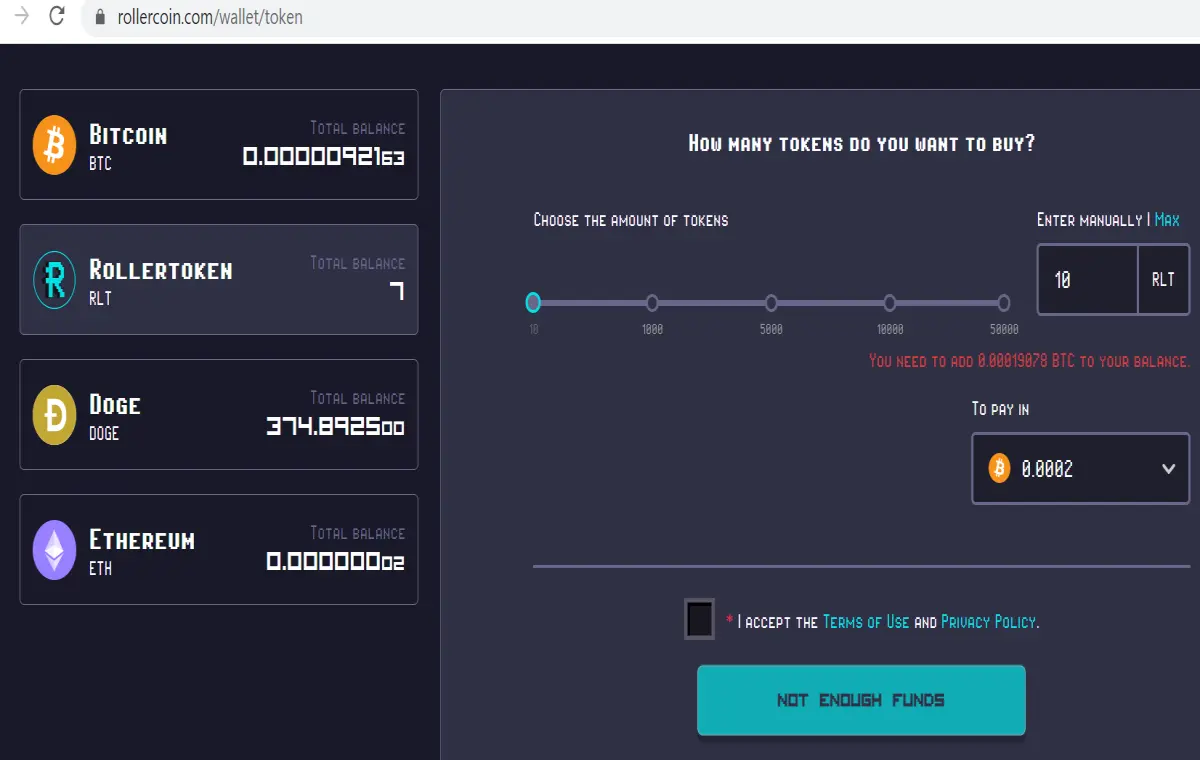This screenshot has height=760, width=1200.
Task: Tick the accept Terms of Use checkbox
Action: [699, 619]
